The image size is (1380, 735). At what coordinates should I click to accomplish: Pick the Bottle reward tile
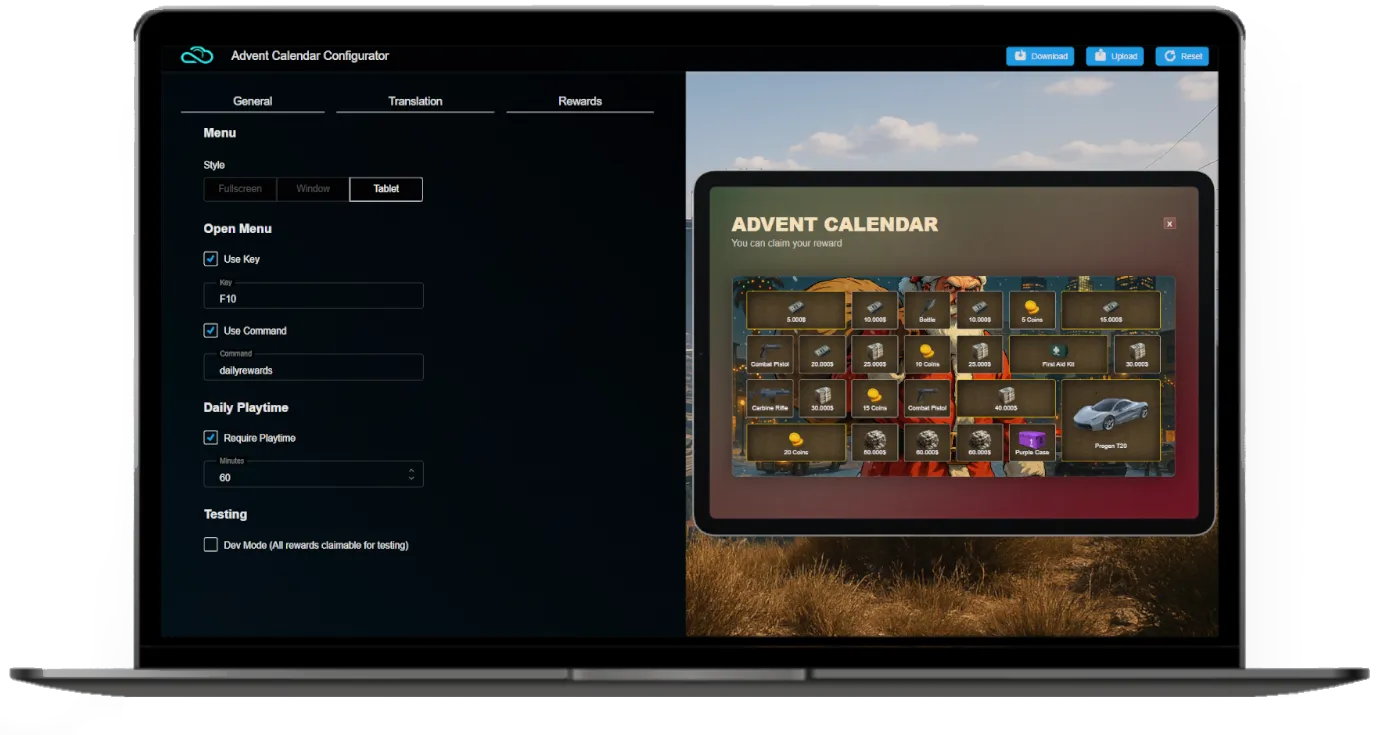927,309
